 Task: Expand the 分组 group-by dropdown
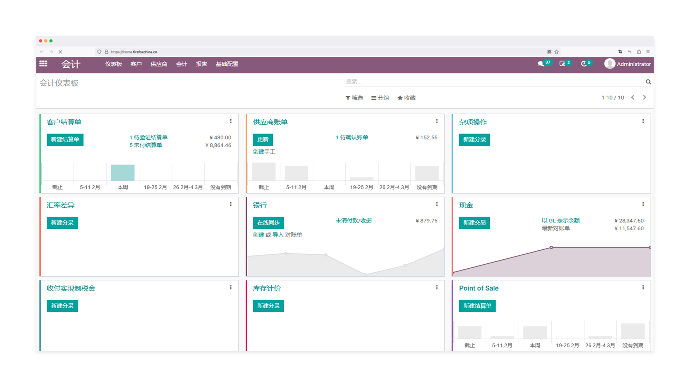(380, 98)
